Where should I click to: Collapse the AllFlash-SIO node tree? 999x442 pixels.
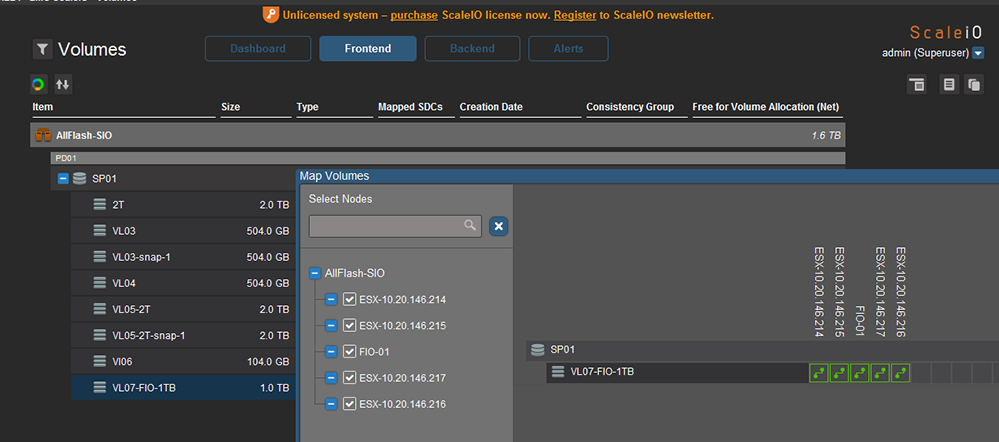click(315, 273)
